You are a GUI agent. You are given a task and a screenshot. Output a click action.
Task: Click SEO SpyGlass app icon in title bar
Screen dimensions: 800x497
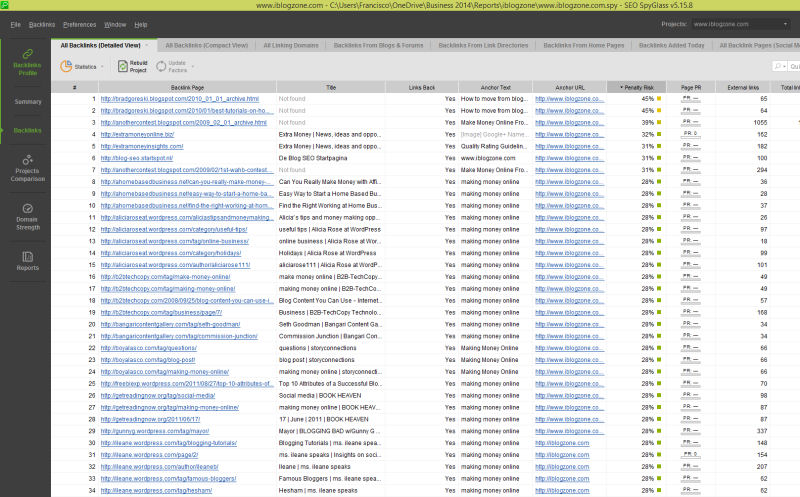pos(4,5)
